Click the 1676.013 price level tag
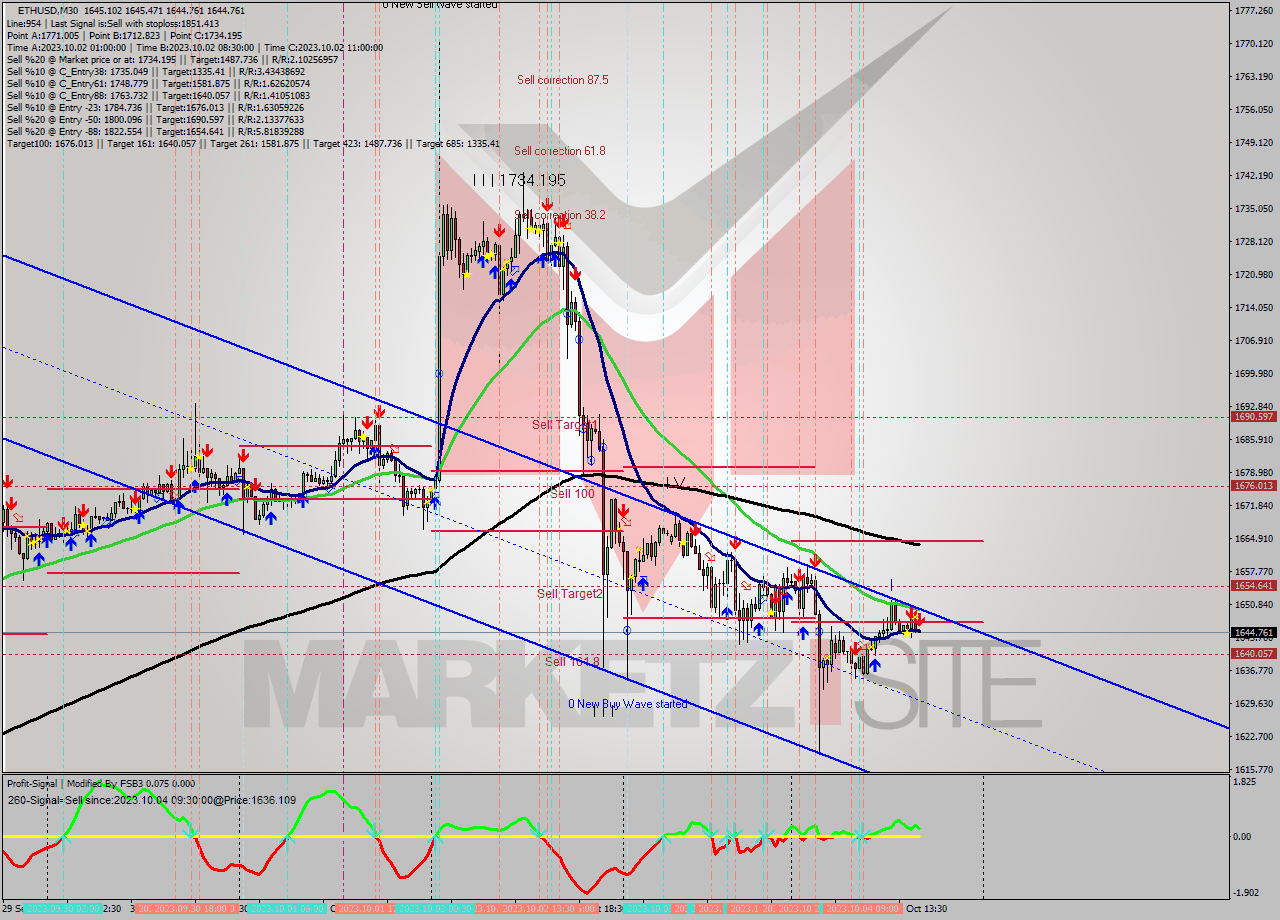 [1254, 486]
